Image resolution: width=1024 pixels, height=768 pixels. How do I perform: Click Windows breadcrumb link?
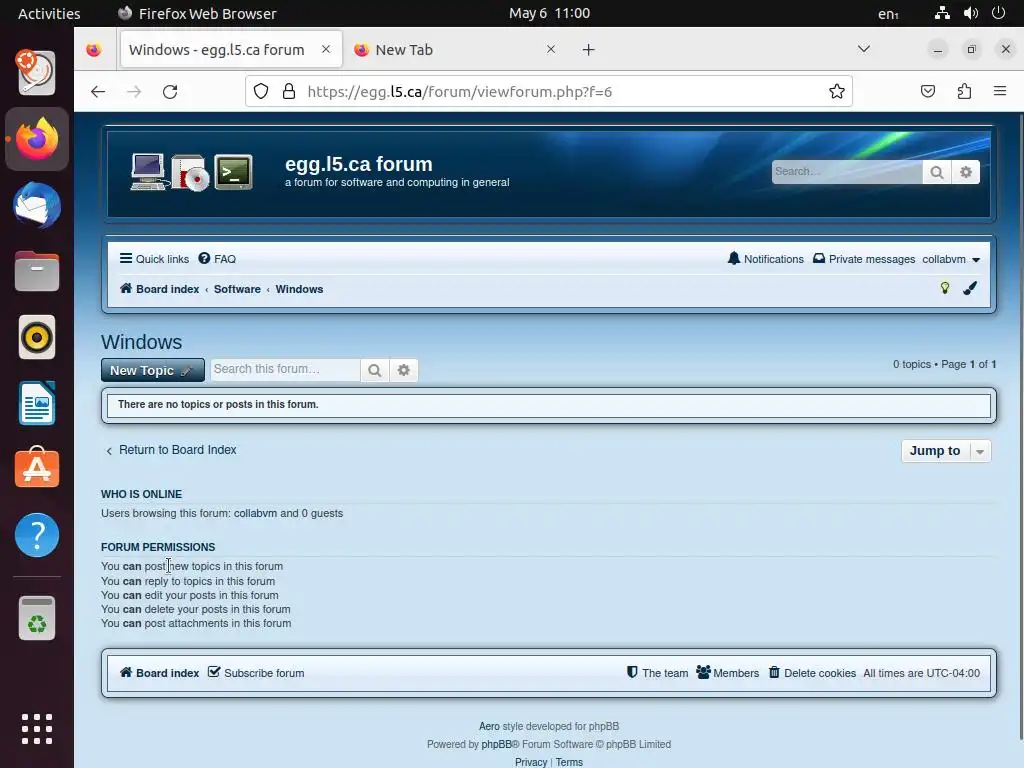(x=299, y=289)
